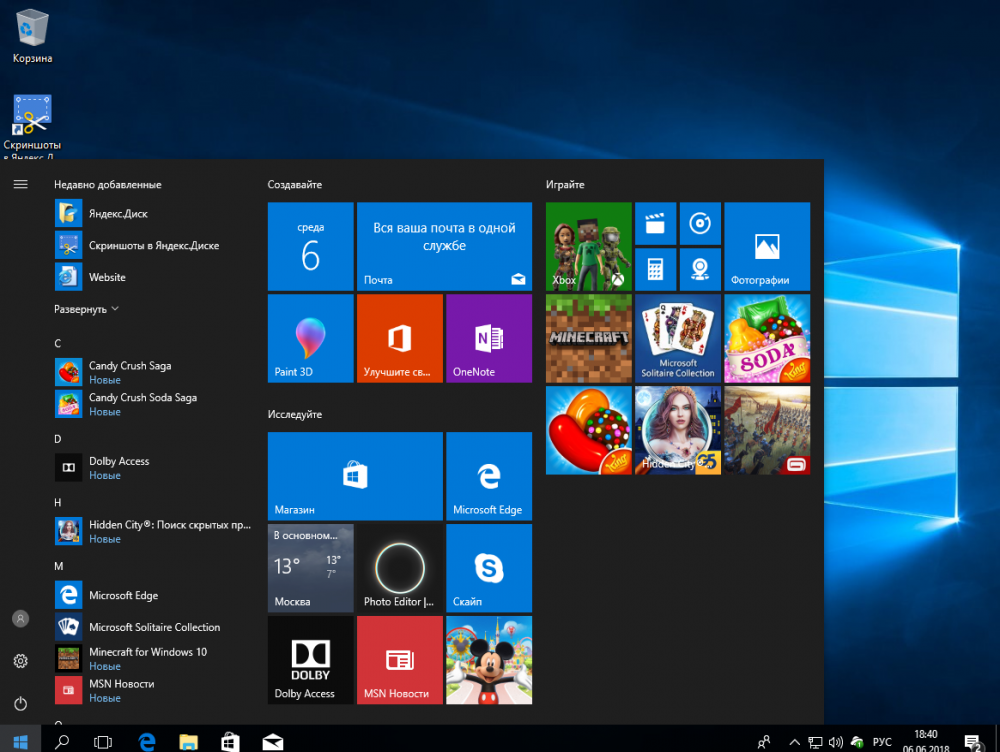Open the Paint 3D tile
Screen dimensions: 1000x752
click(x=310, y=338)
